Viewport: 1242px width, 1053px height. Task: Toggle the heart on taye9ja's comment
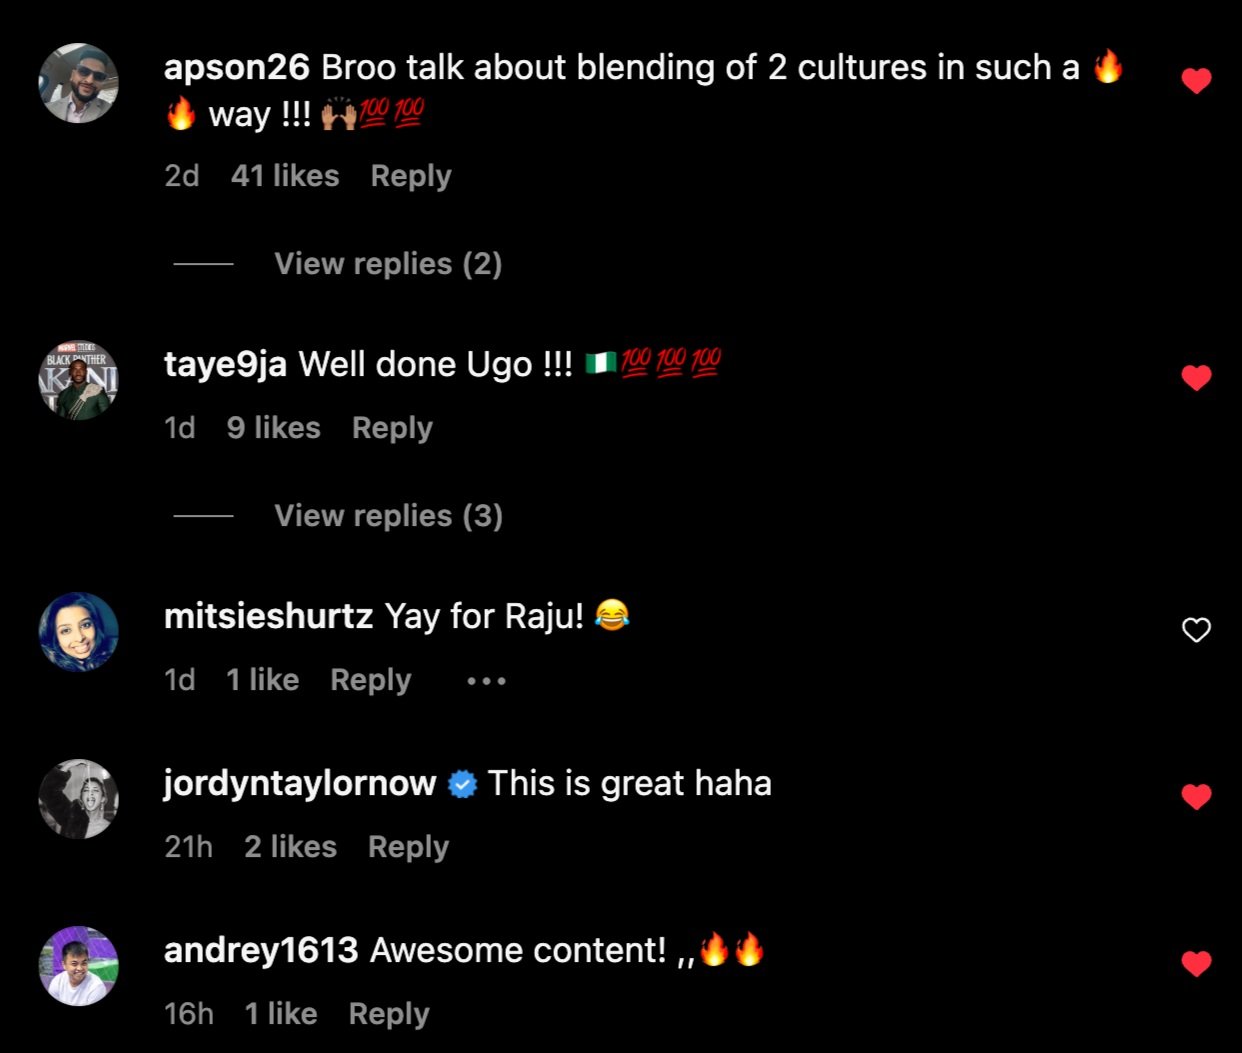pyautogui.click(x=1196, y=378)
